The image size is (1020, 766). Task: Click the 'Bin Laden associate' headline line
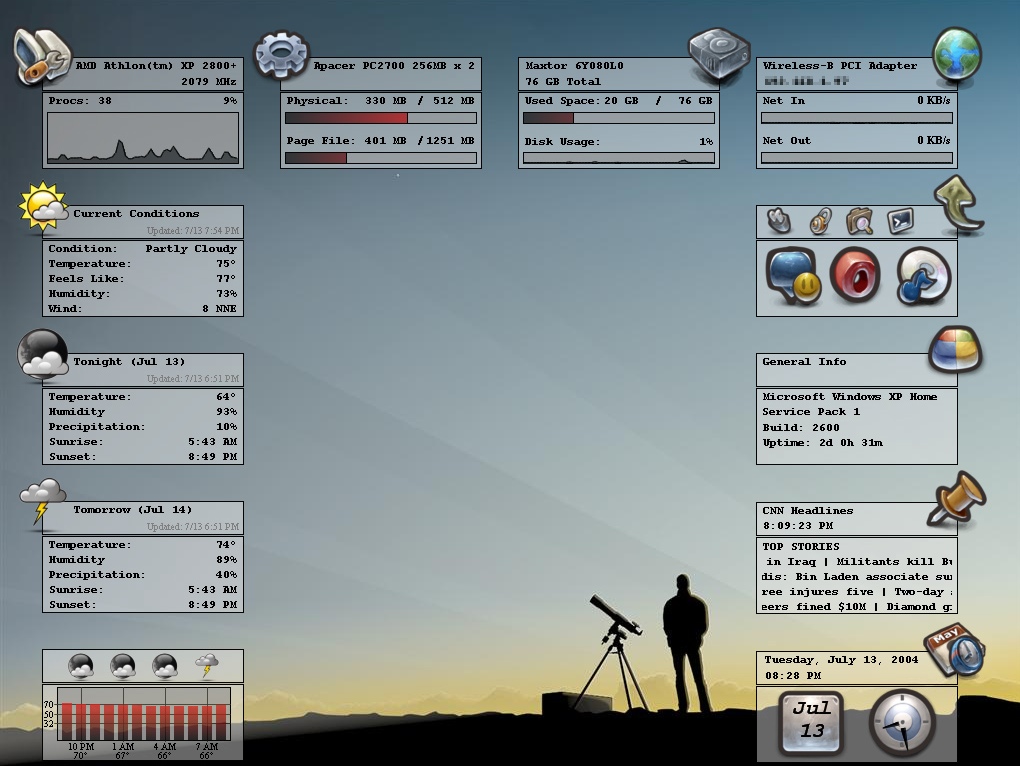(x=857, y=577)
